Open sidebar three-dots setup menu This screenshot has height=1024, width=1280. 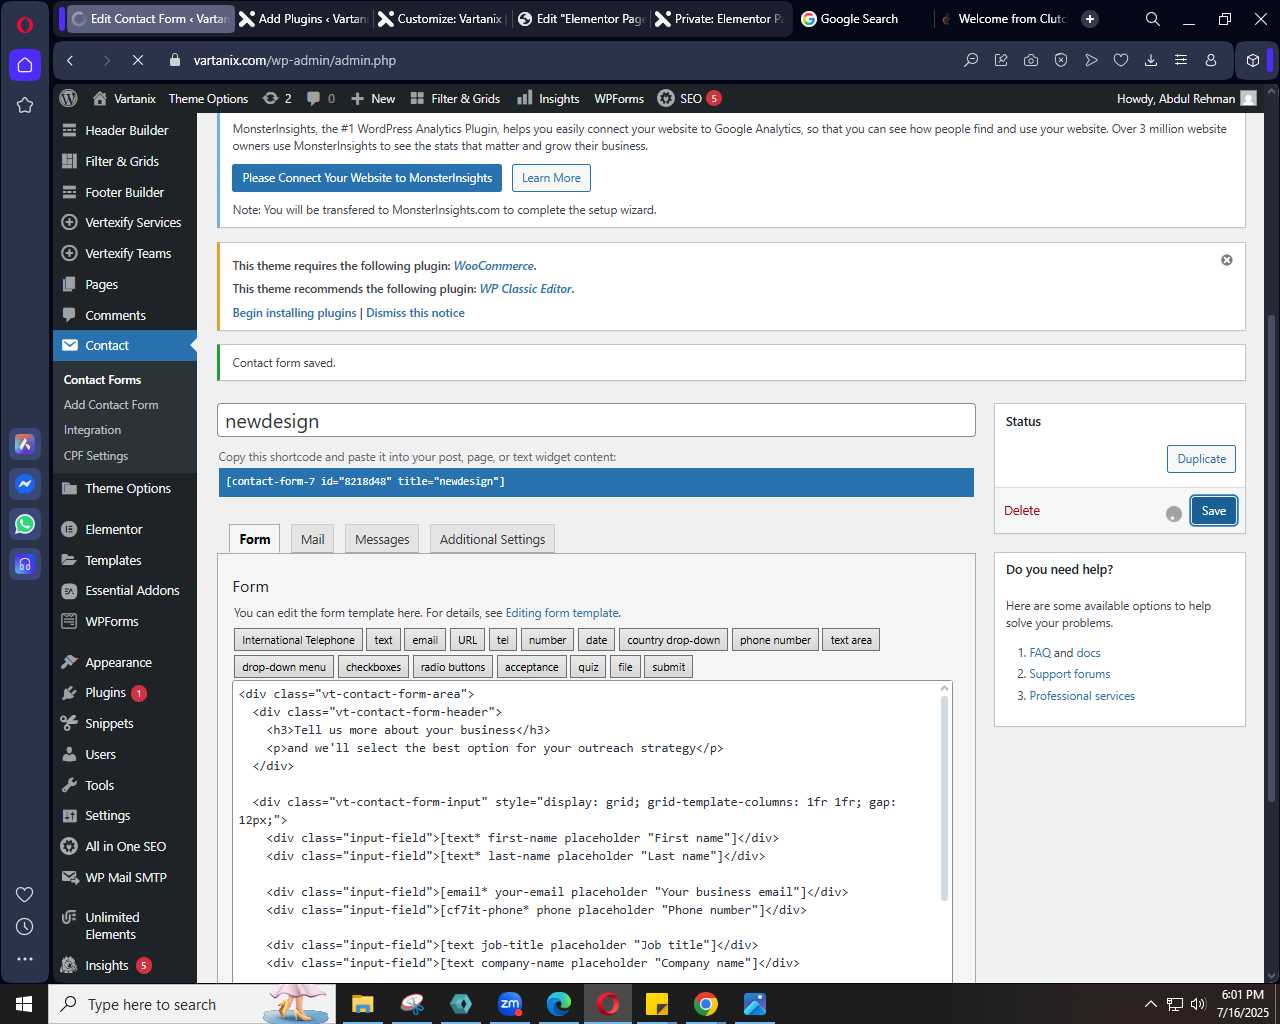tap(25, 958)
